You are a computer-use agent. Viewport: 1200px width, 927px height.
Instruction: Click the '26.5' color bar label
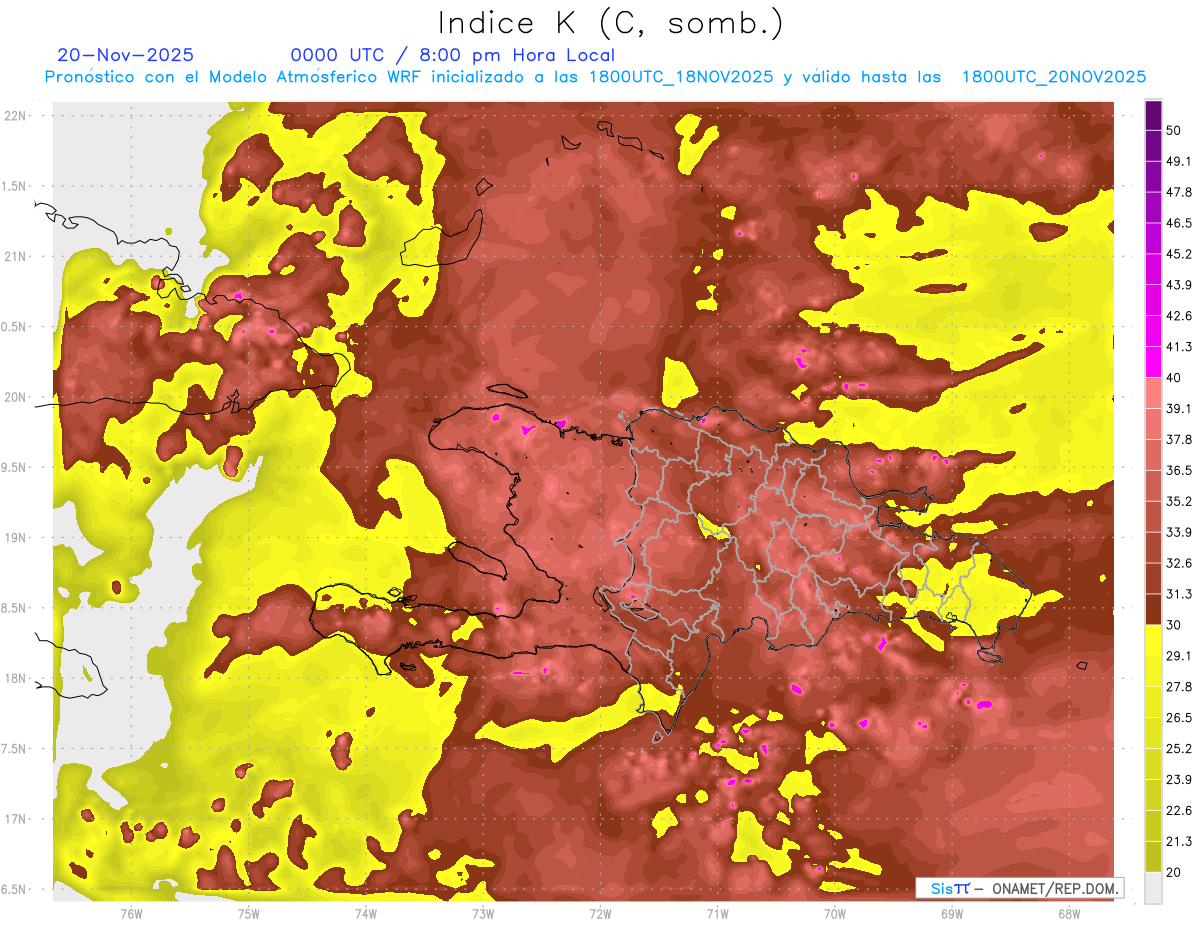coord(1179,718)
